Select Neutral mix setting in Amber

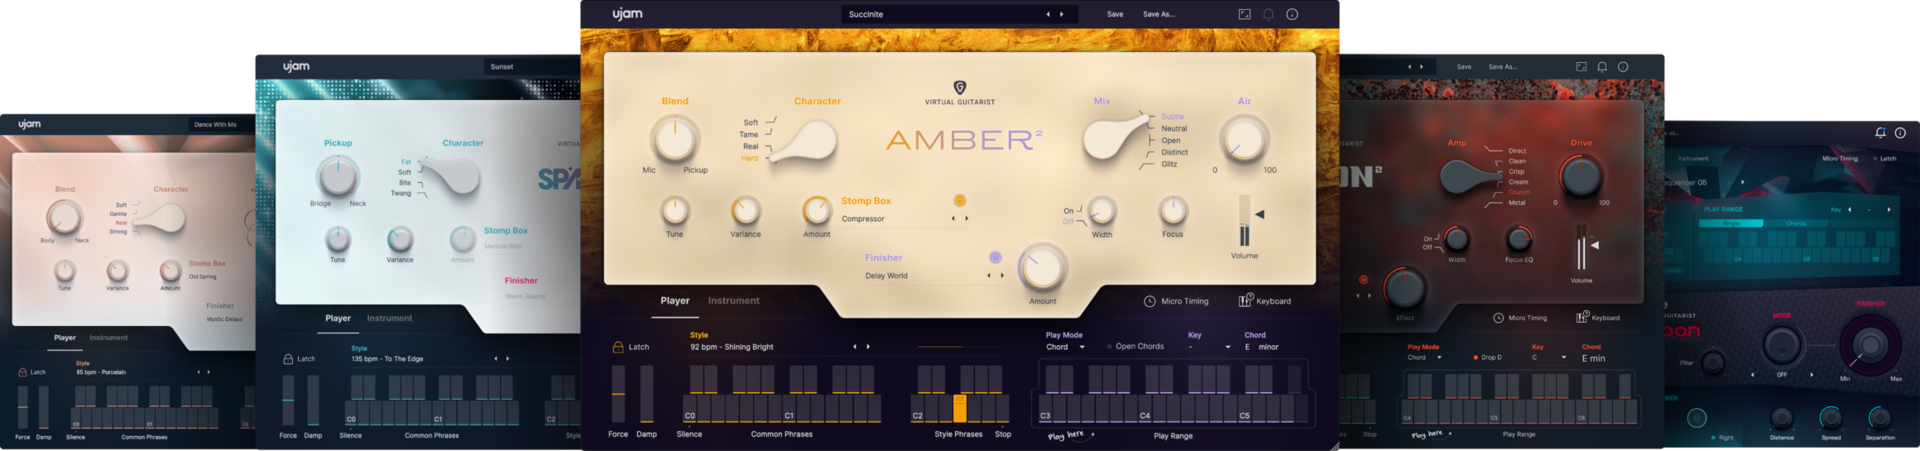click(x=1174, y=129)
